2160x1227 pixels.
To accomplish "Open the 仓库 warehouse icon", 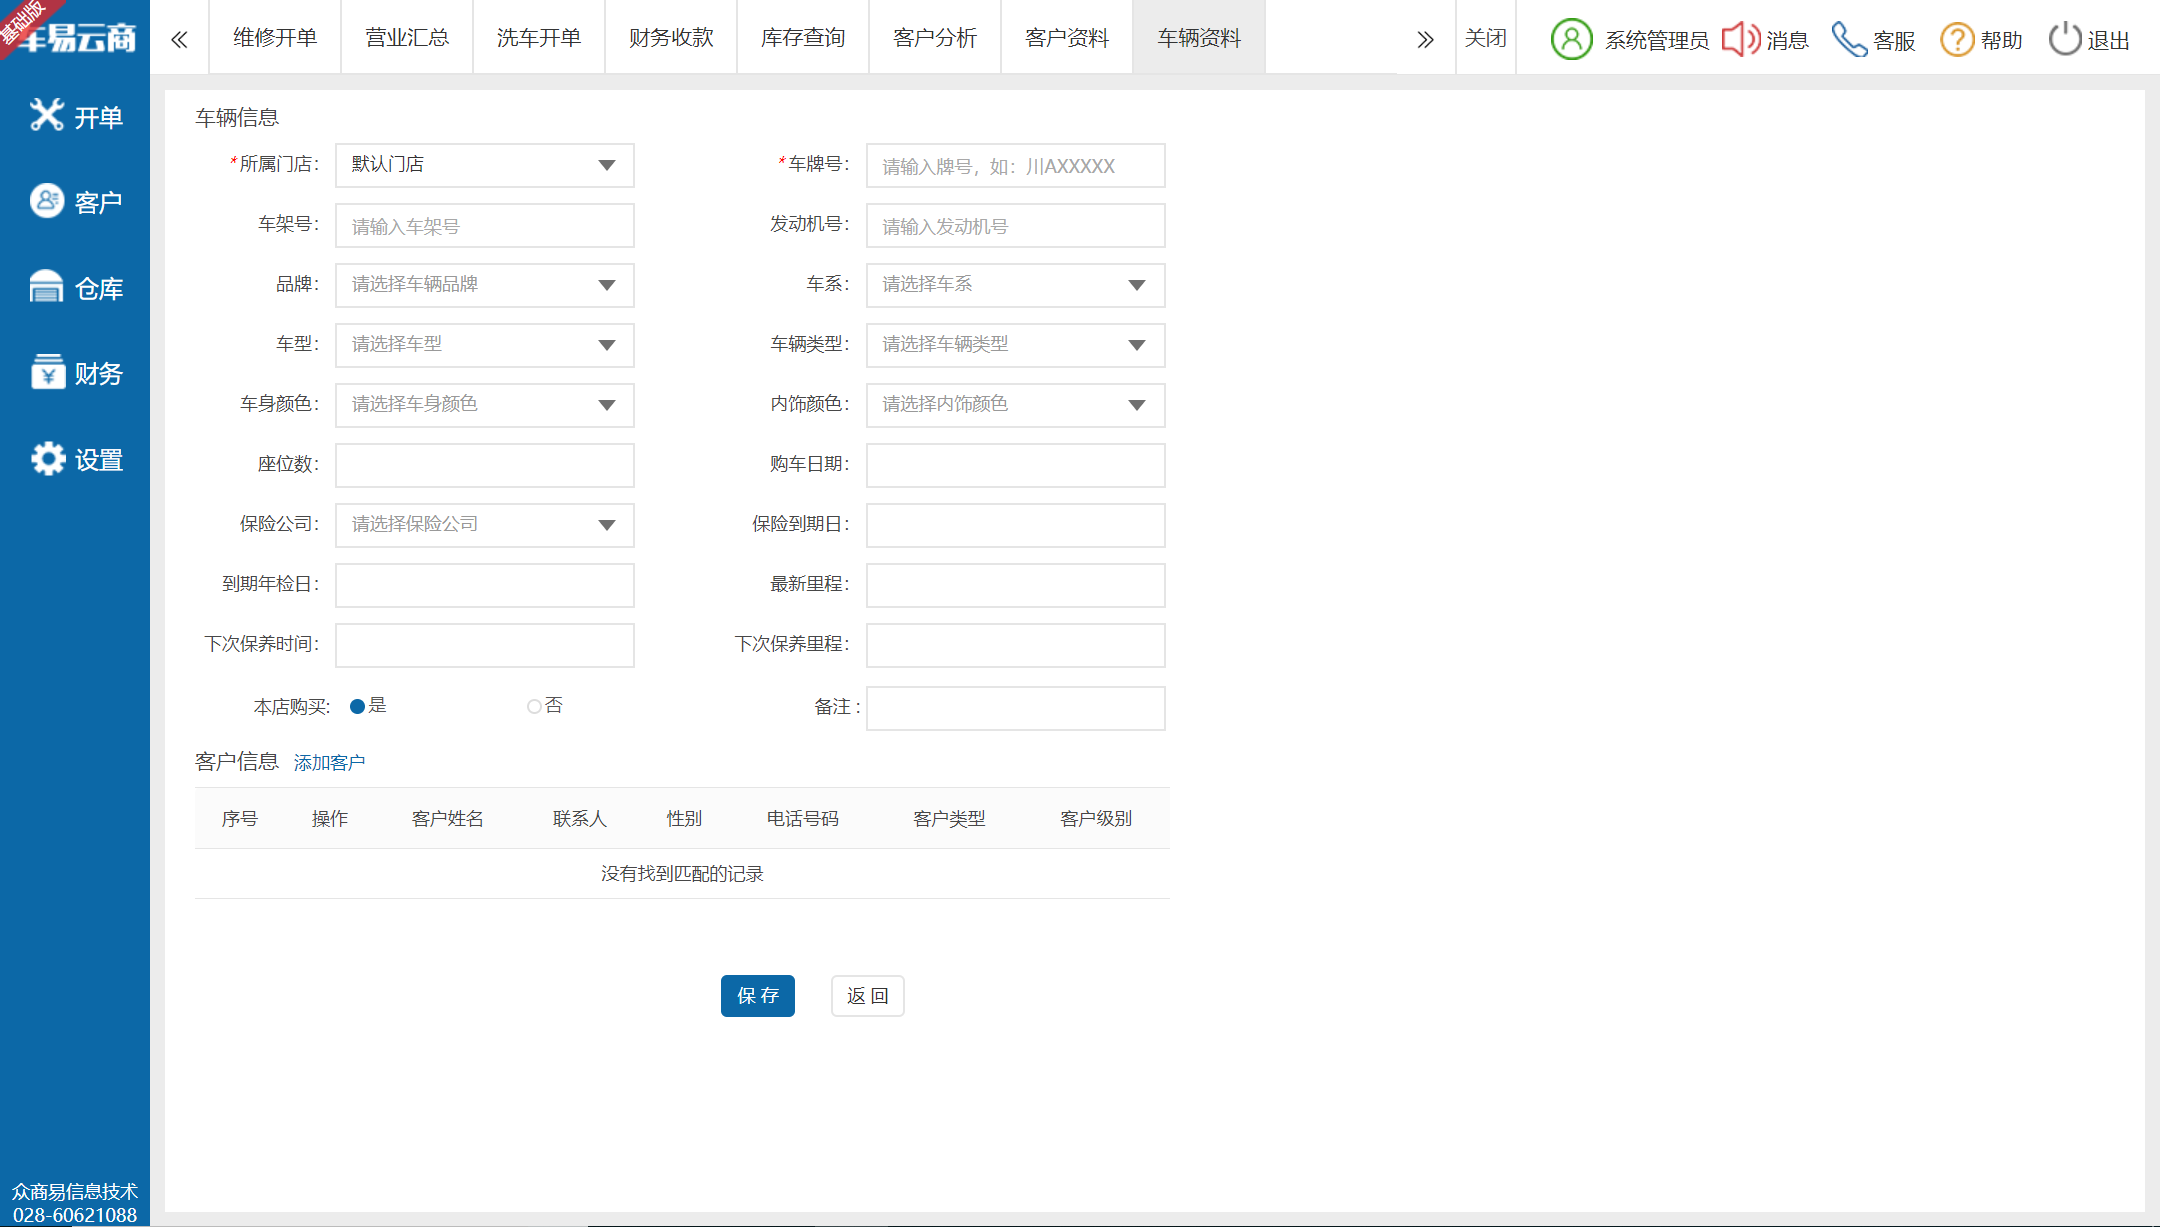I will 47,287.
